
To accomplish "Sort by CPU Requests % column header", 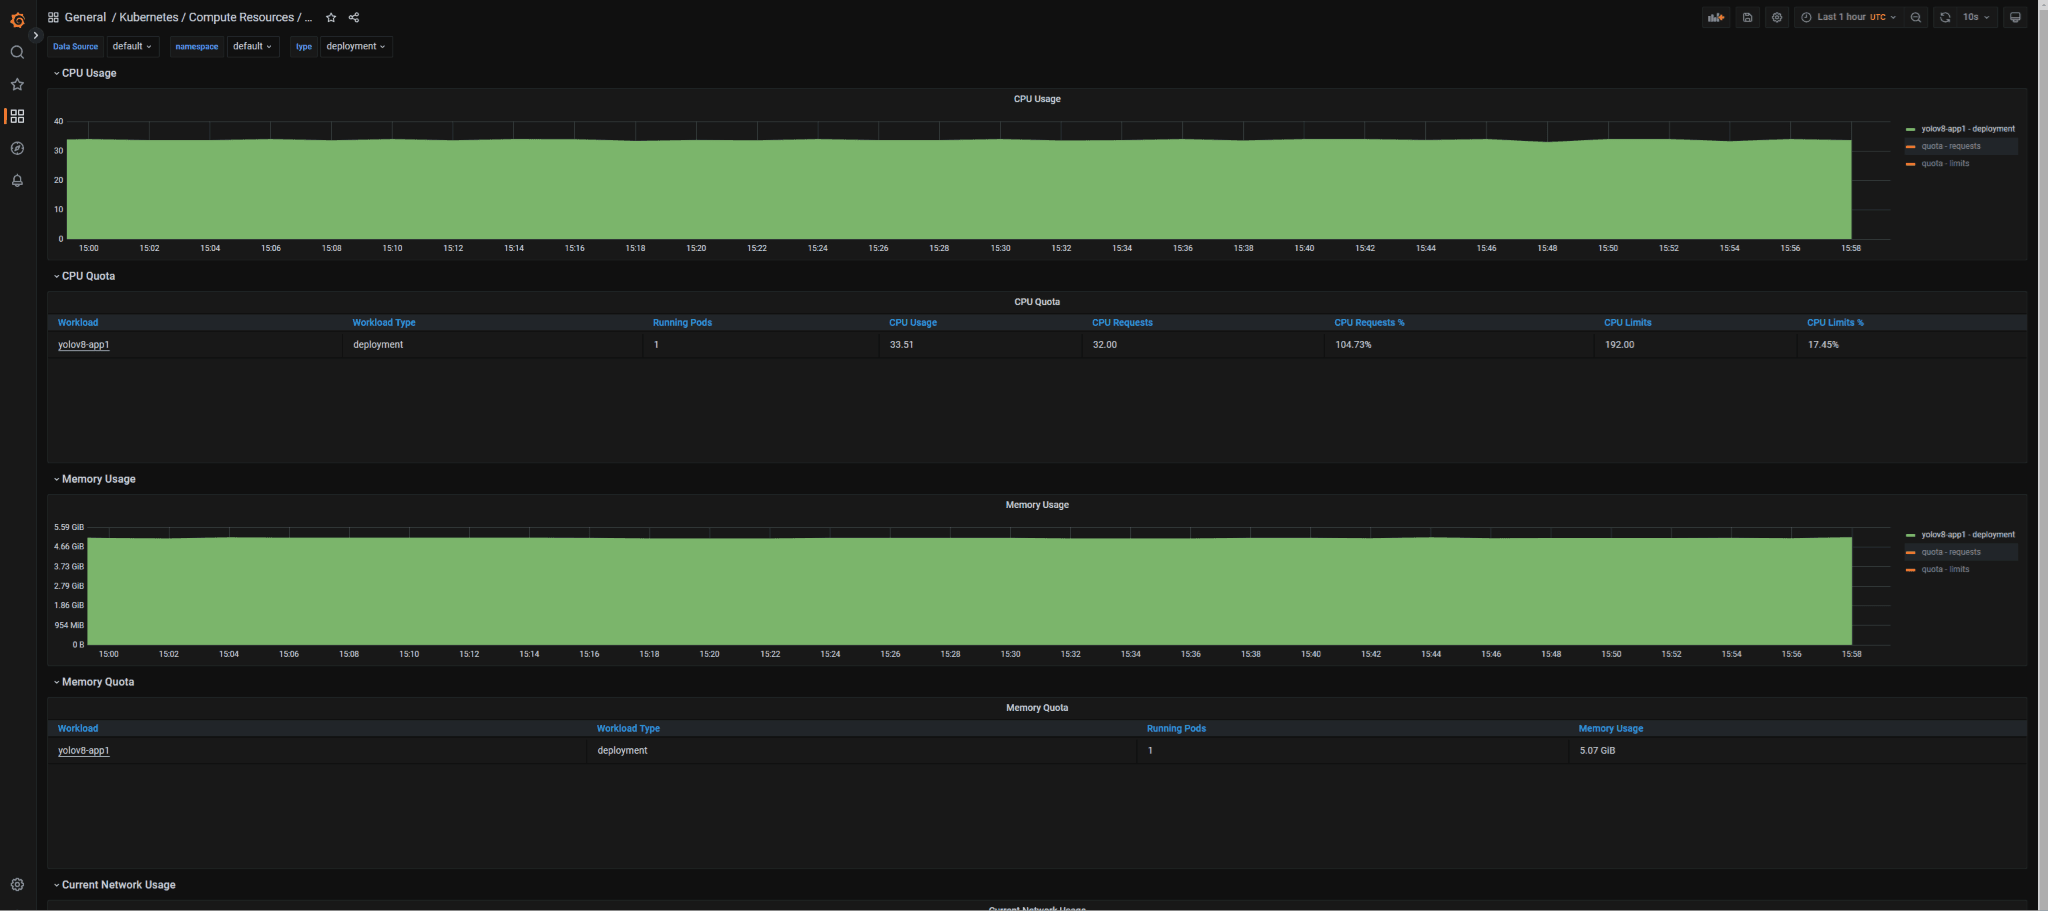I will (1369, 323).
